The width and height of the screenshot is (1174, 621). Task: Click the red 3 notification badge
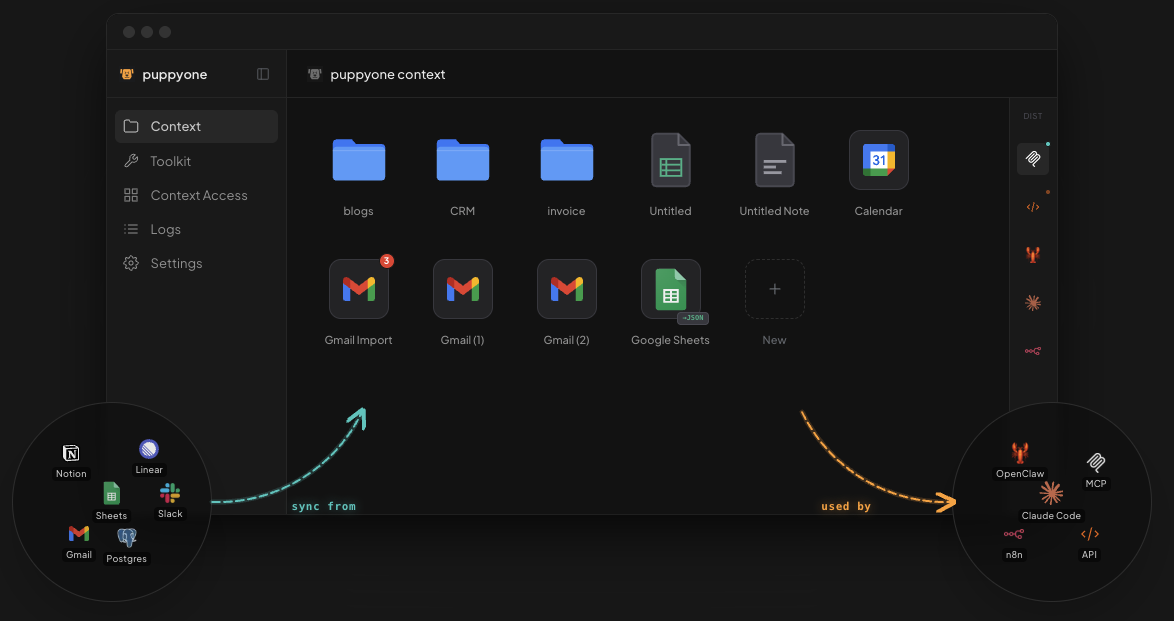pyautogui.click(x=386, y=261)
